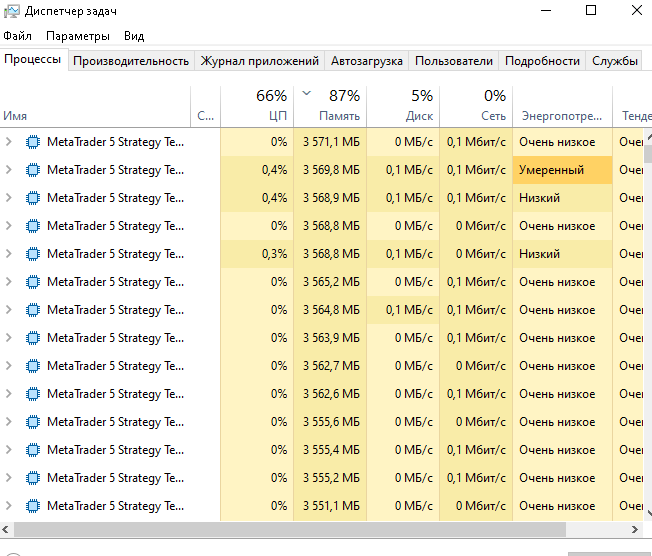Switch to the Службы tab
Screen dimensions: 652x556
[615, 61]
